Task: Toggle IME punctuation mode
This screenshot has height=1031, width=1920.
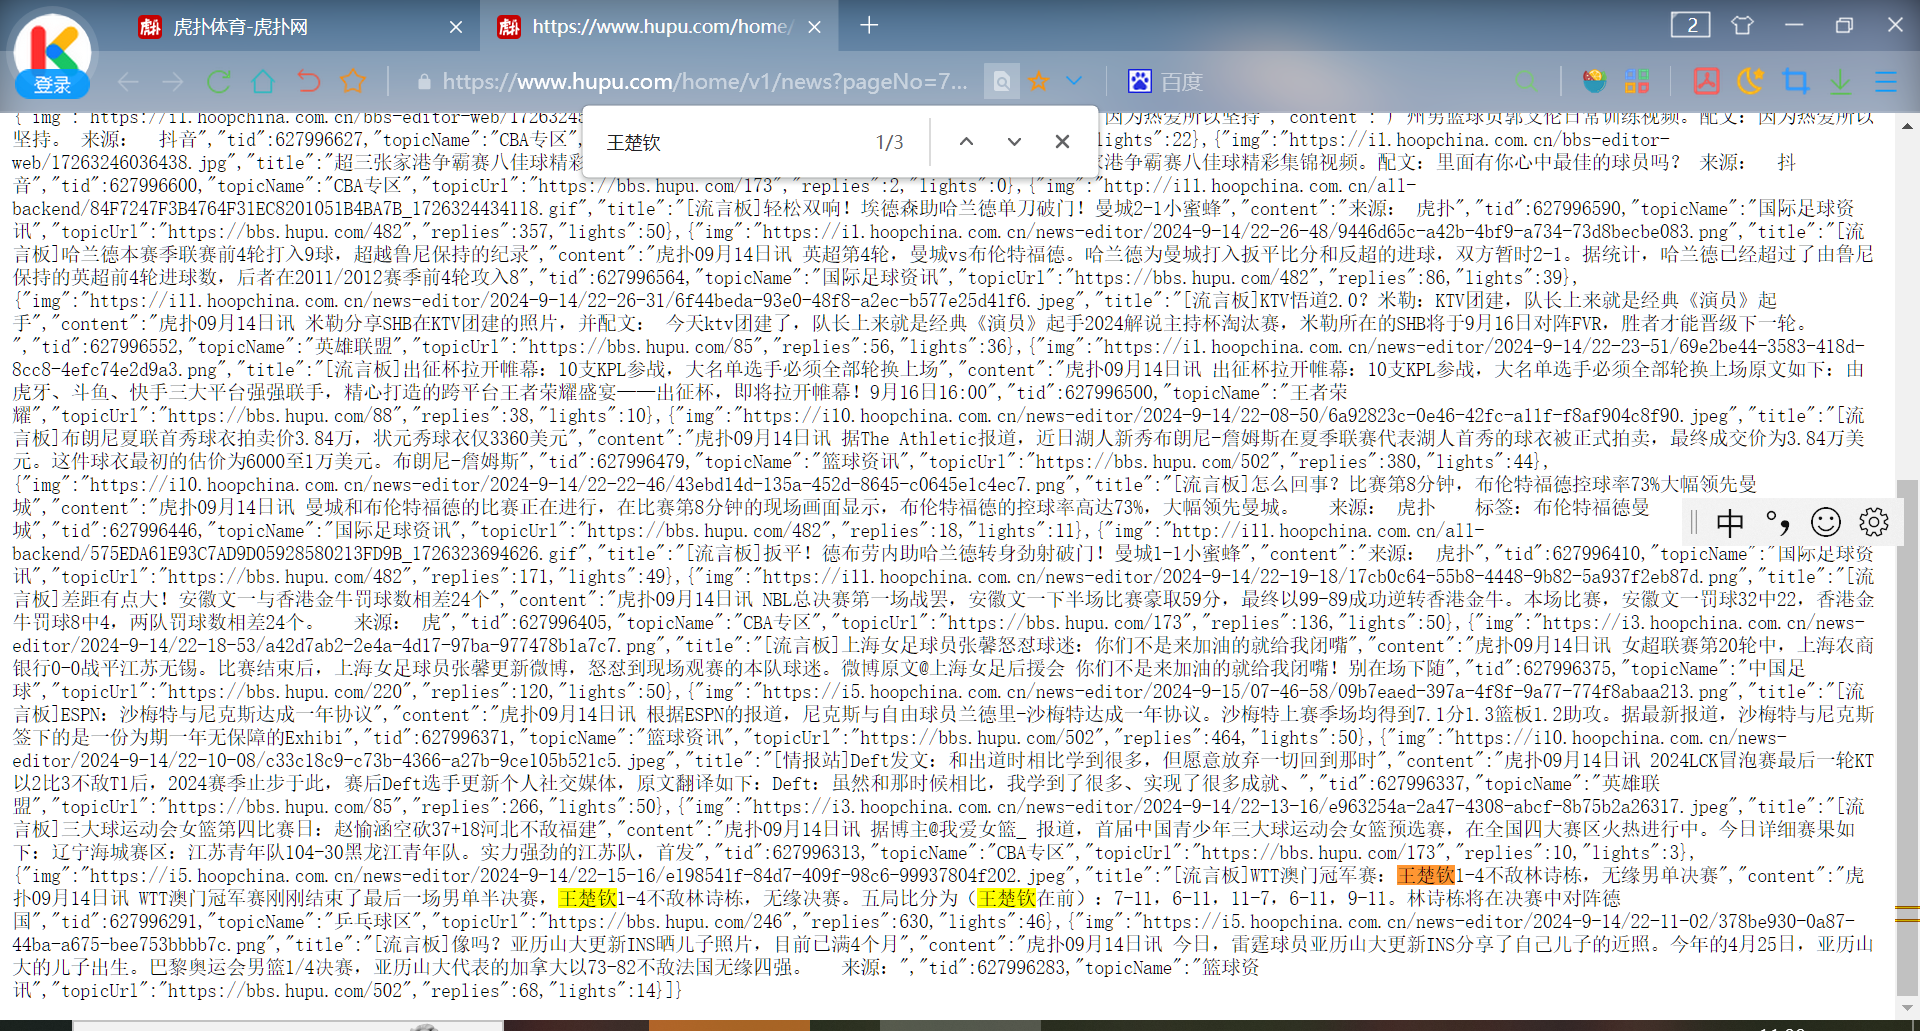Action: [1777, 522]
